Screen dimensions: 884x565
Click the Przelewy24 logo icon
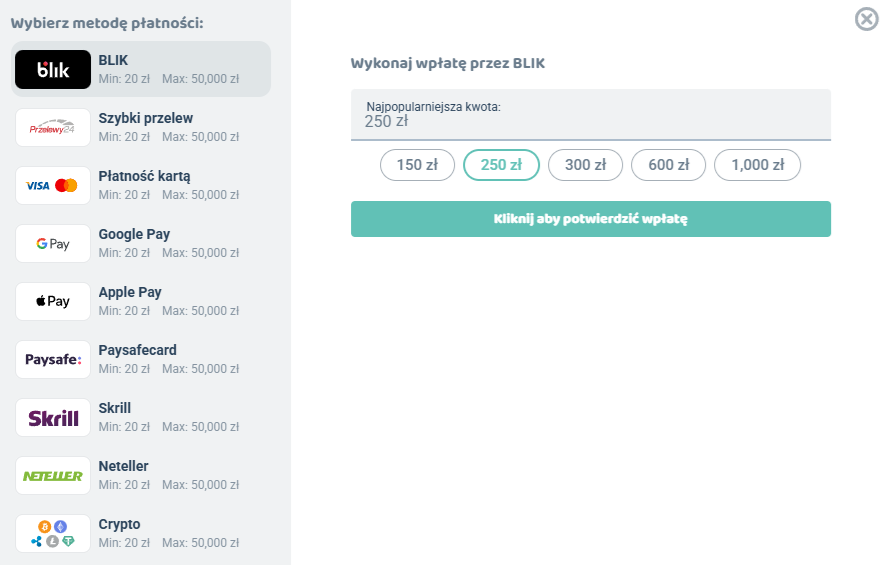point(53,128)
